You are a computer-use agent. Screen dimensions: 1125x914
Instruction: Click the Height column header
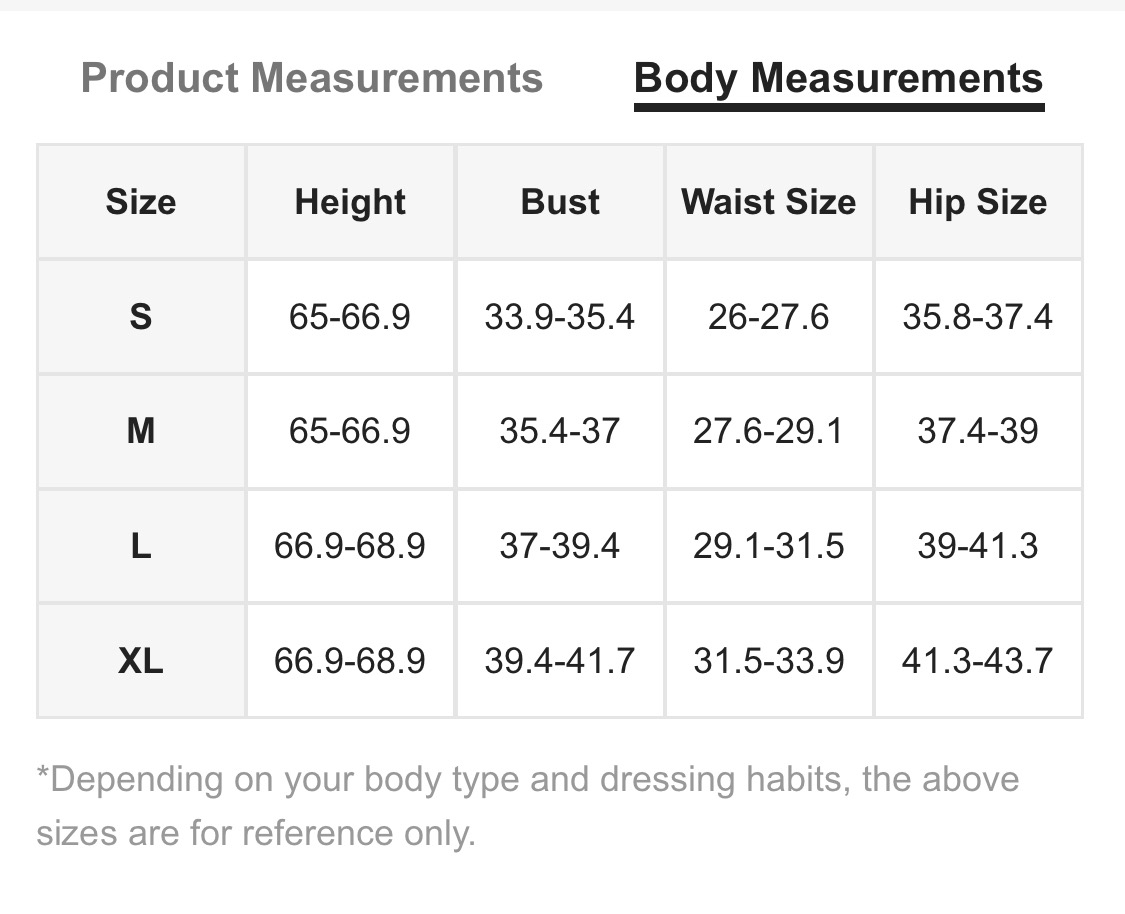pos(350,202)
